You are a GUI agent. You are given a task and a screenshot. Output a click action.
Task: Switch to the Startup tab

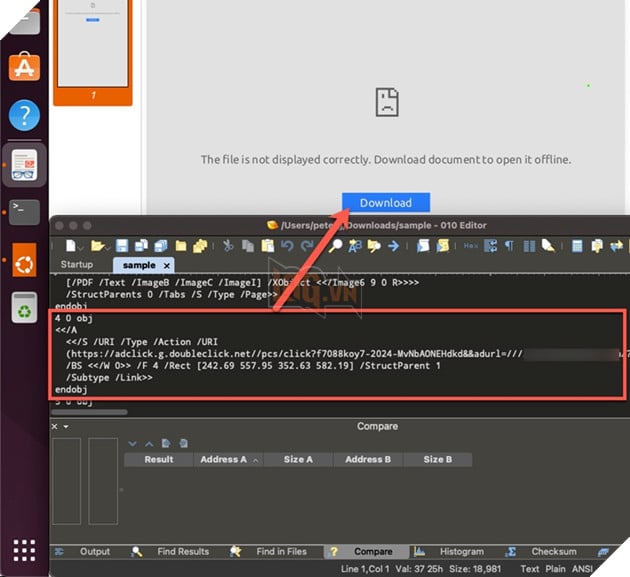click(77, 264)
